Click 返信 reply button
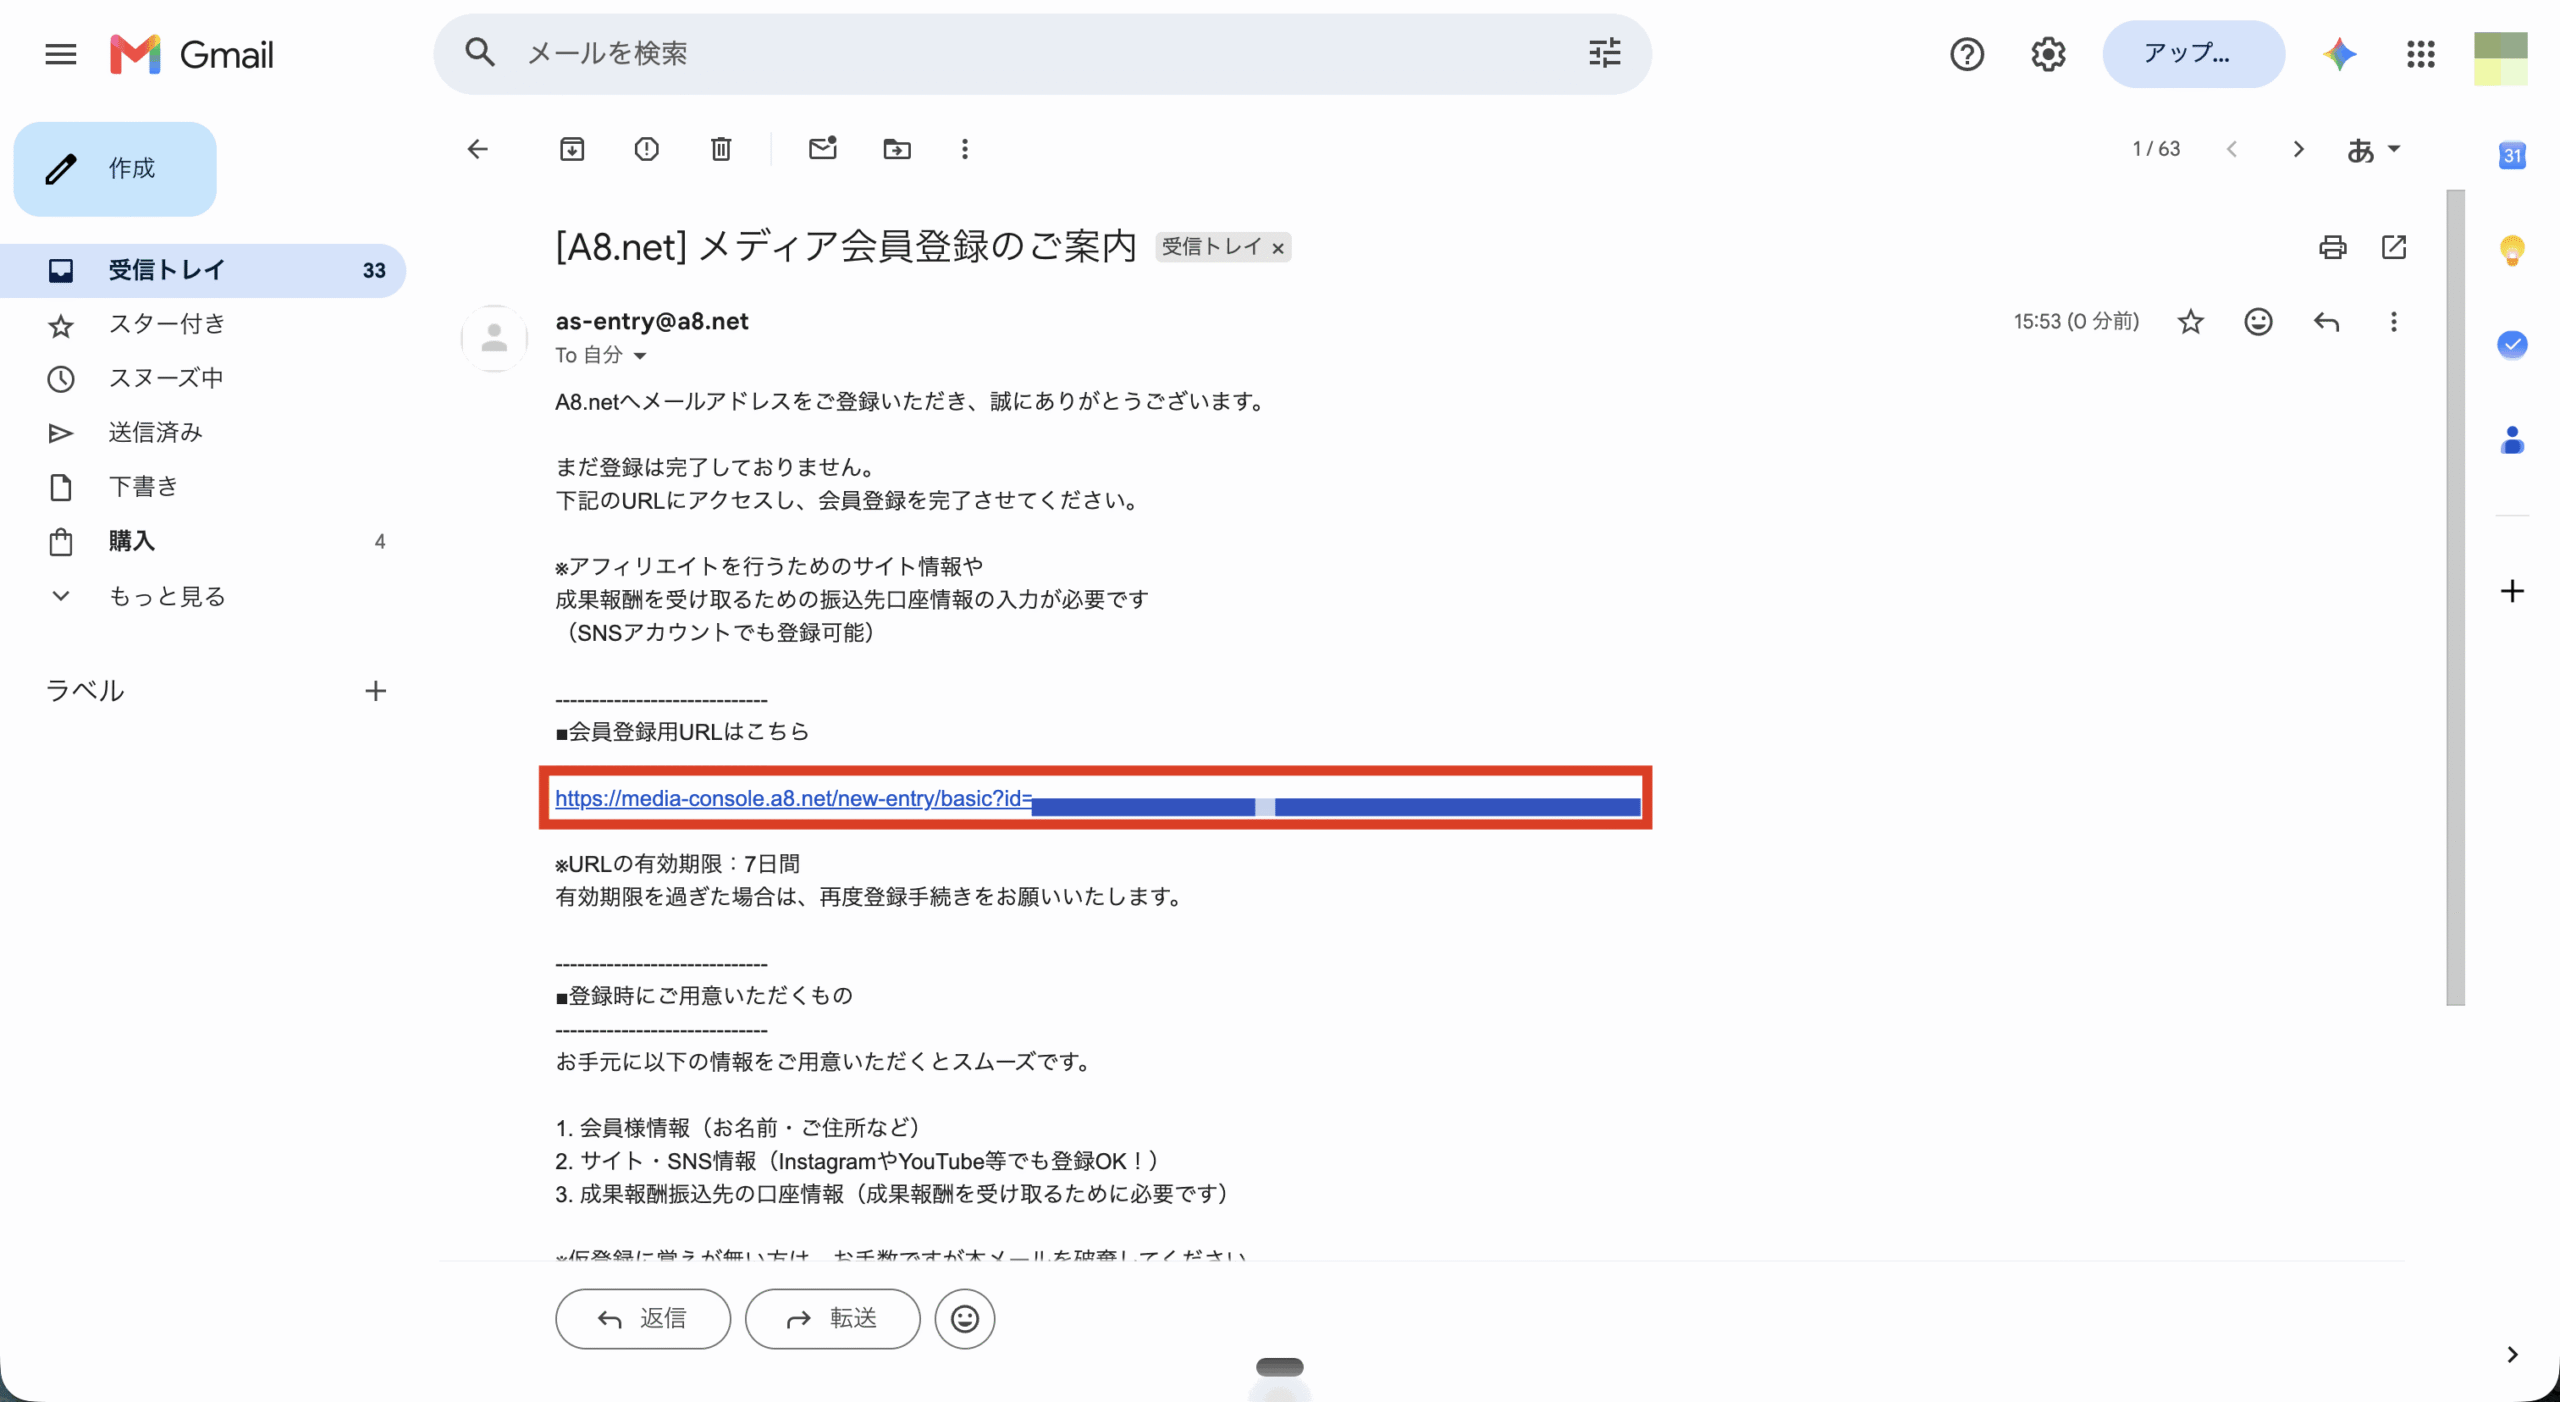Image resolution: width=2560 pixels, height=1402 pixels. point(643,1319)
